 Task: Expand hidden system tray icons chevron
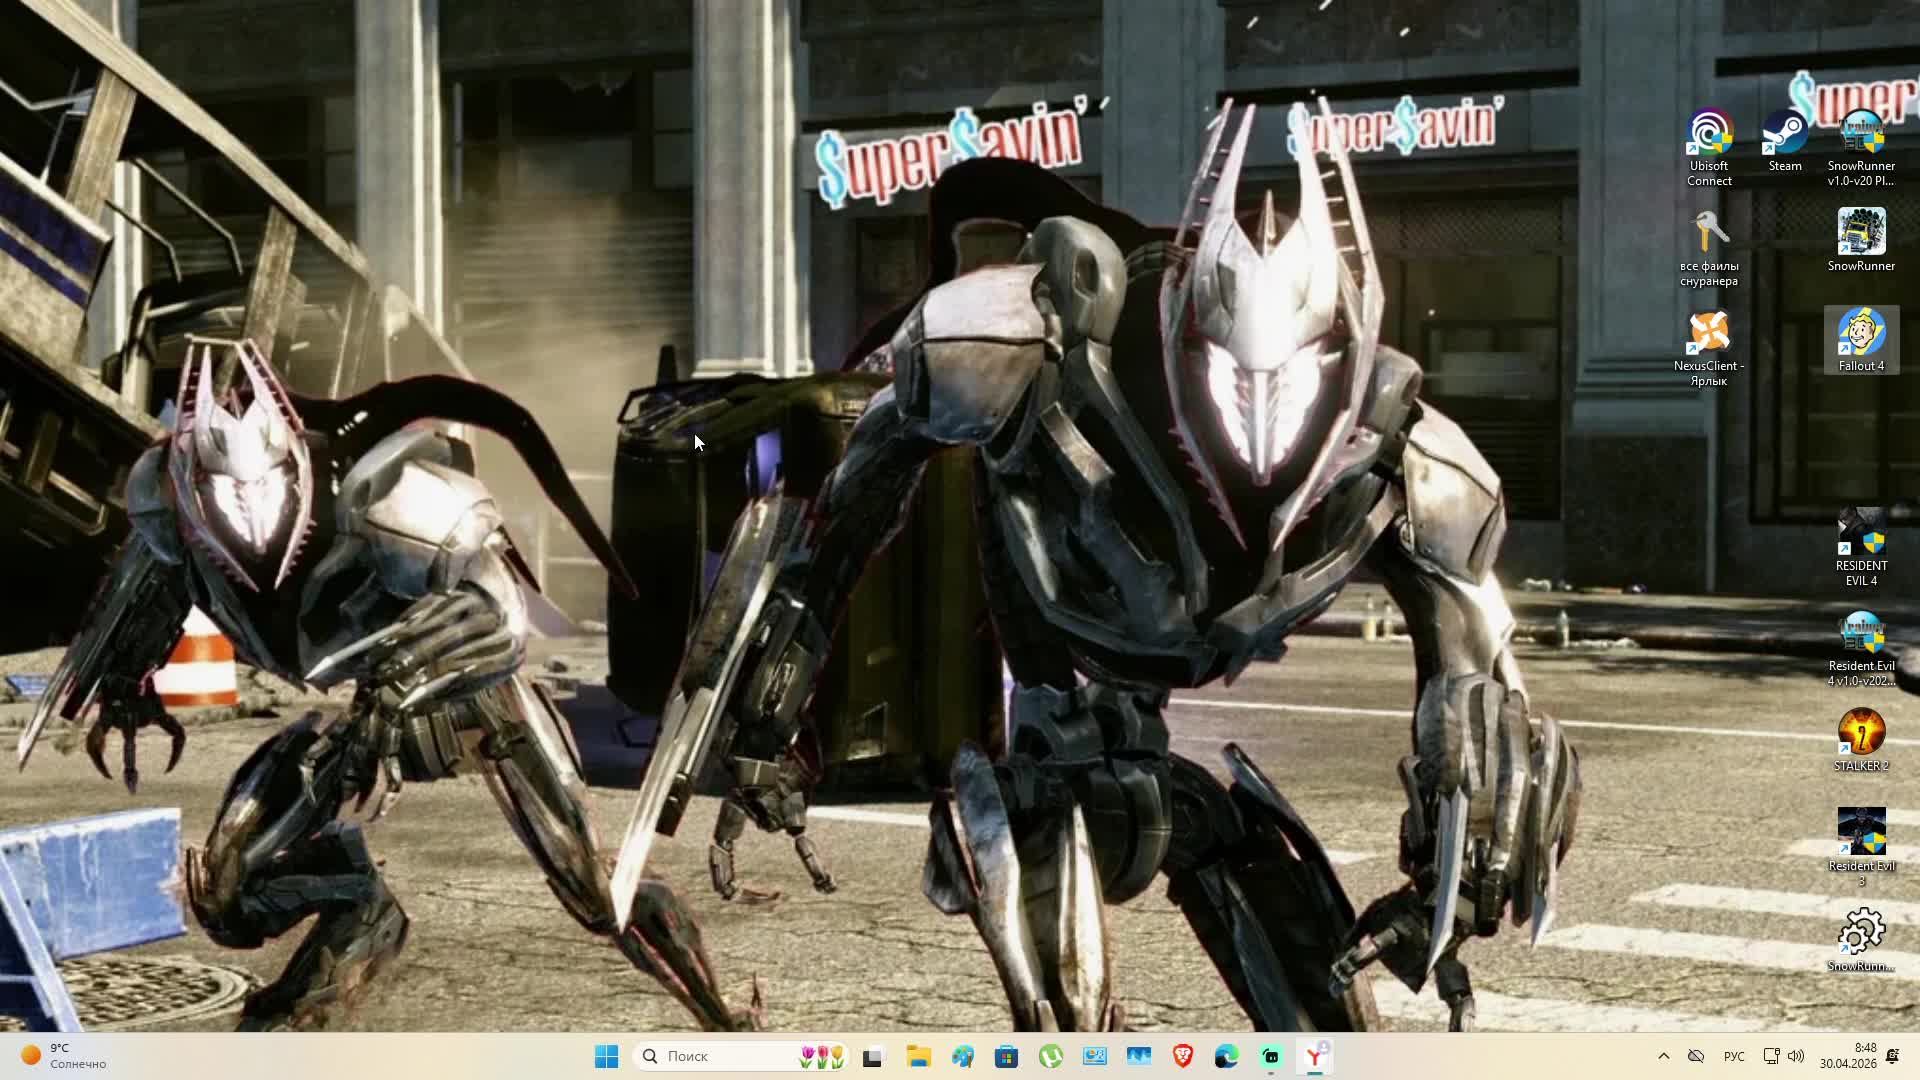pyautogui.click(x=1663, y=1056)
